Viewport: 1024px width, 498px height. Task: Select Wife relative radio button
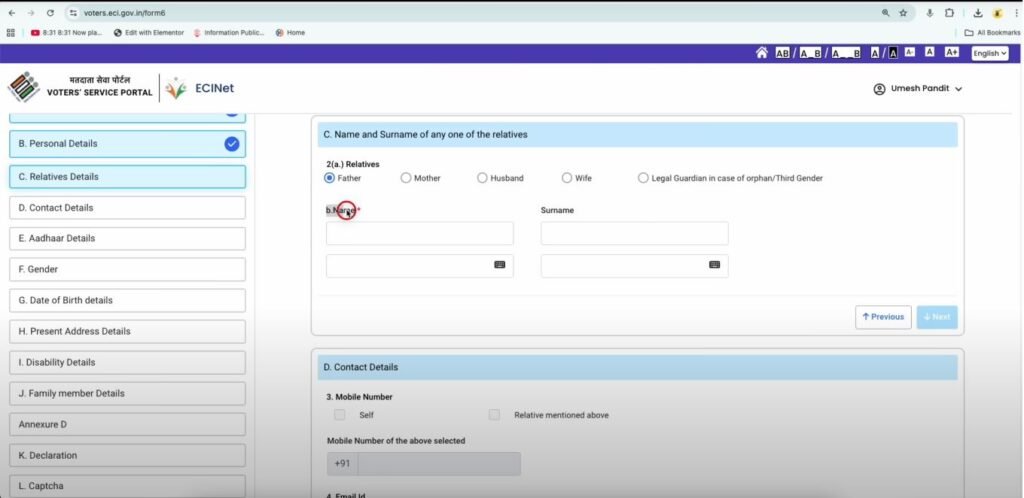pos(567,178)
